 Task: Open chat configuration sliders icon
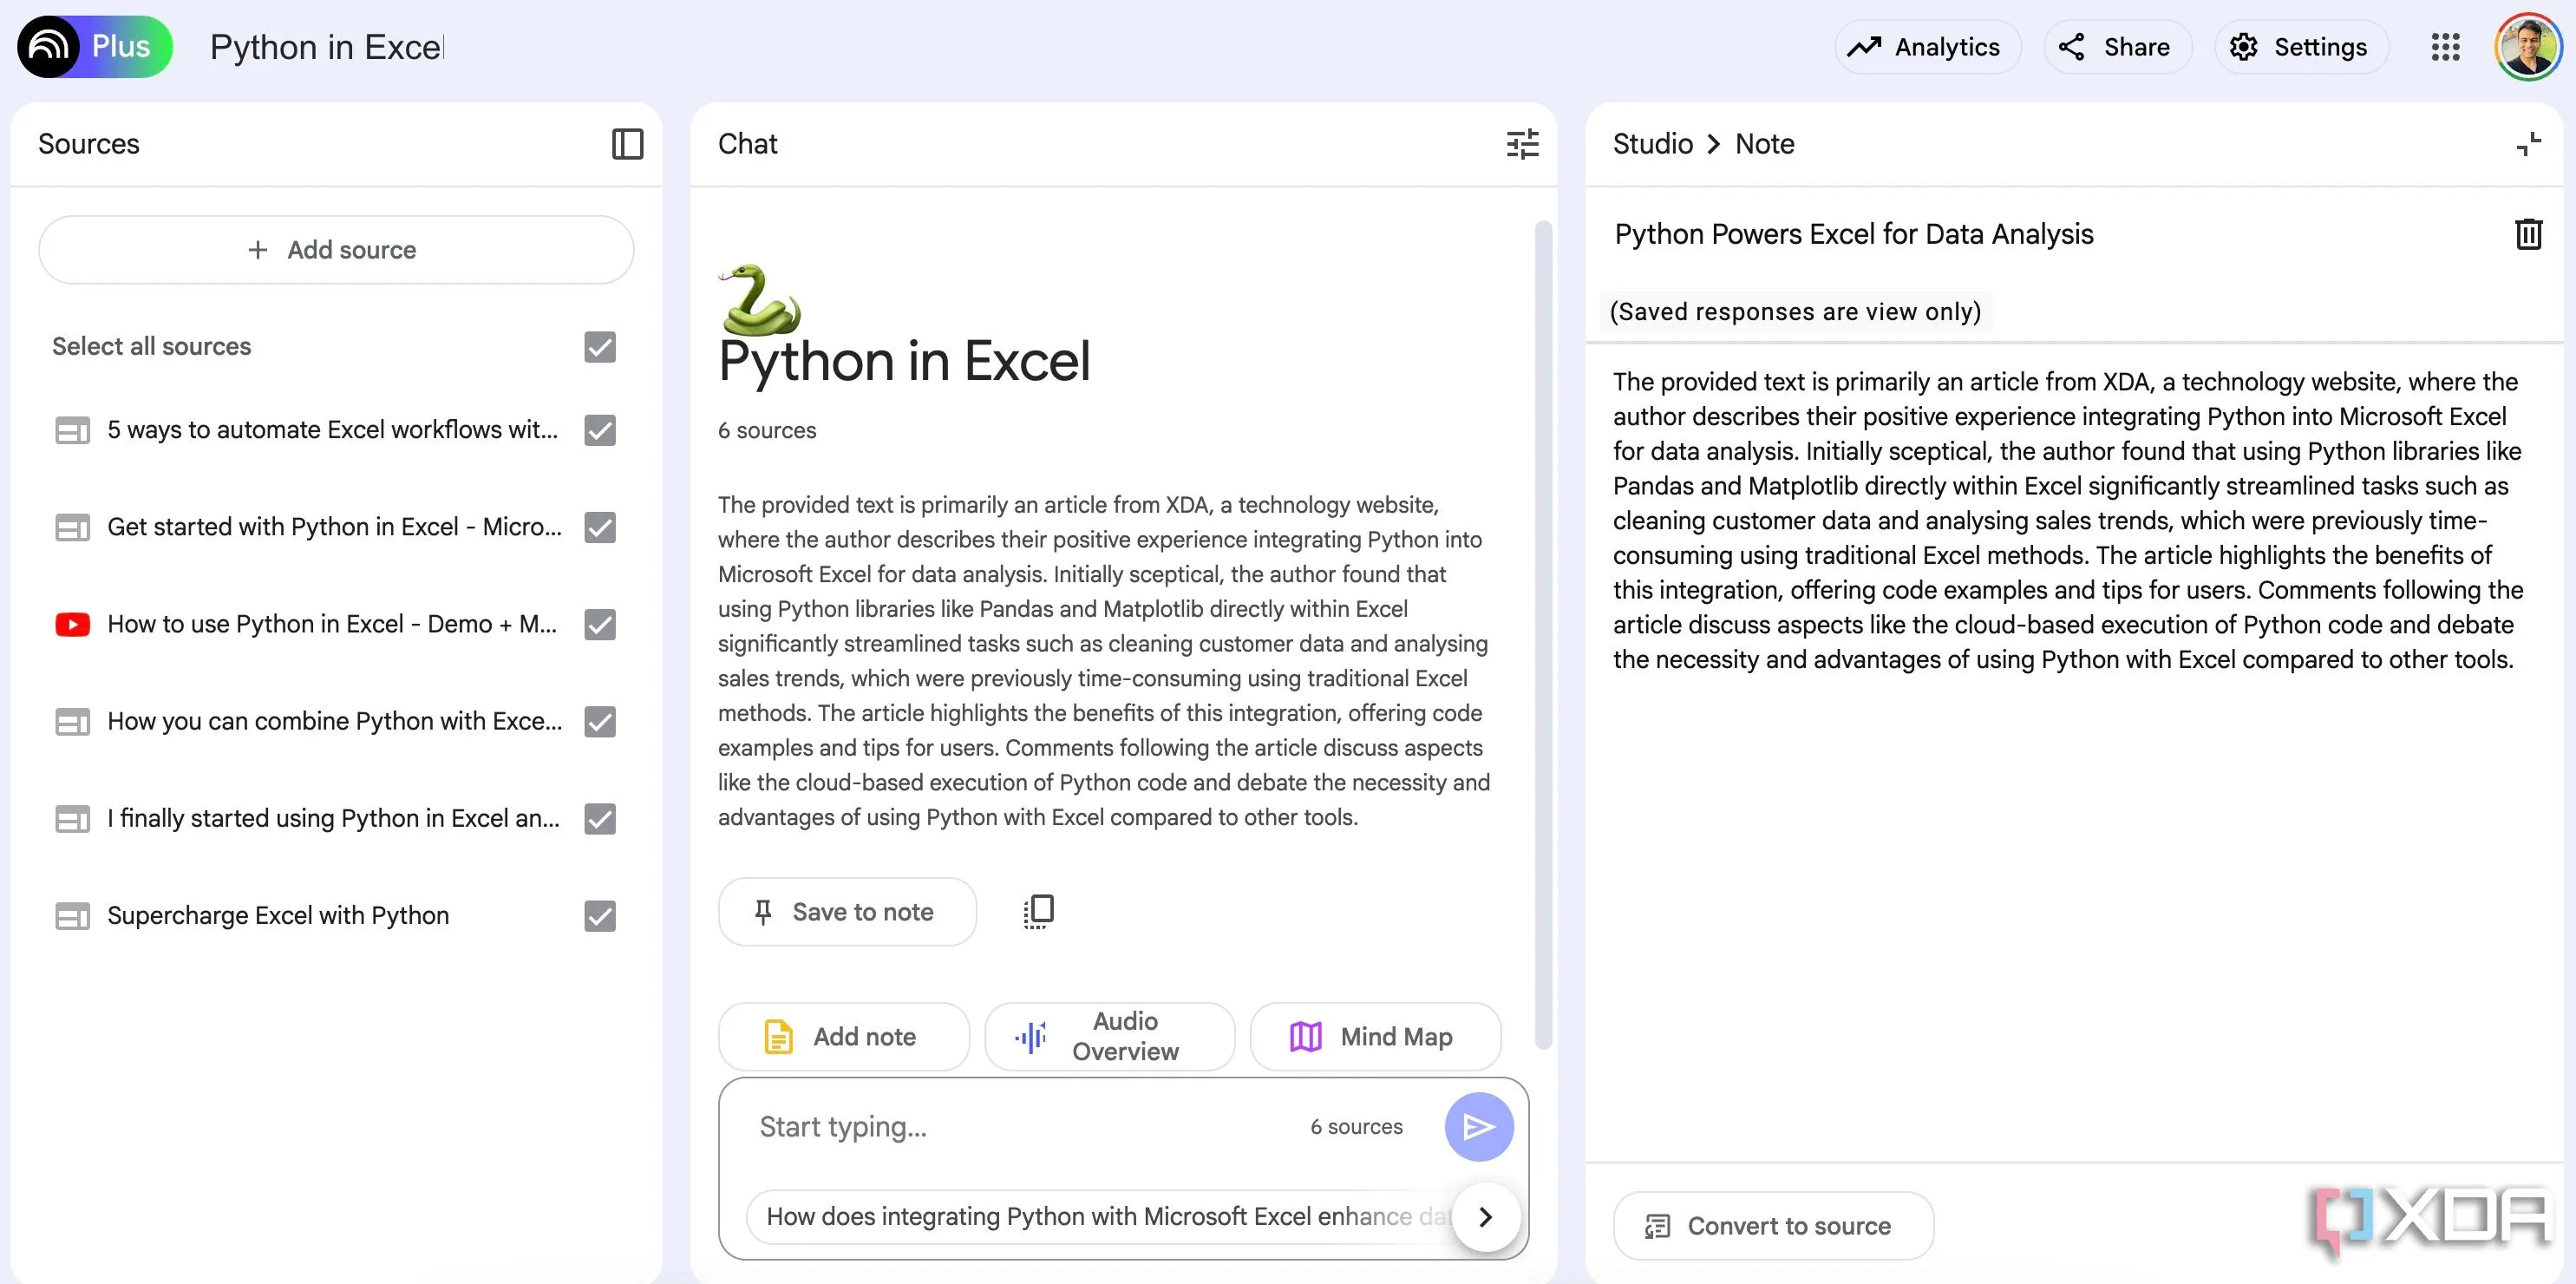click(1522, 144)
